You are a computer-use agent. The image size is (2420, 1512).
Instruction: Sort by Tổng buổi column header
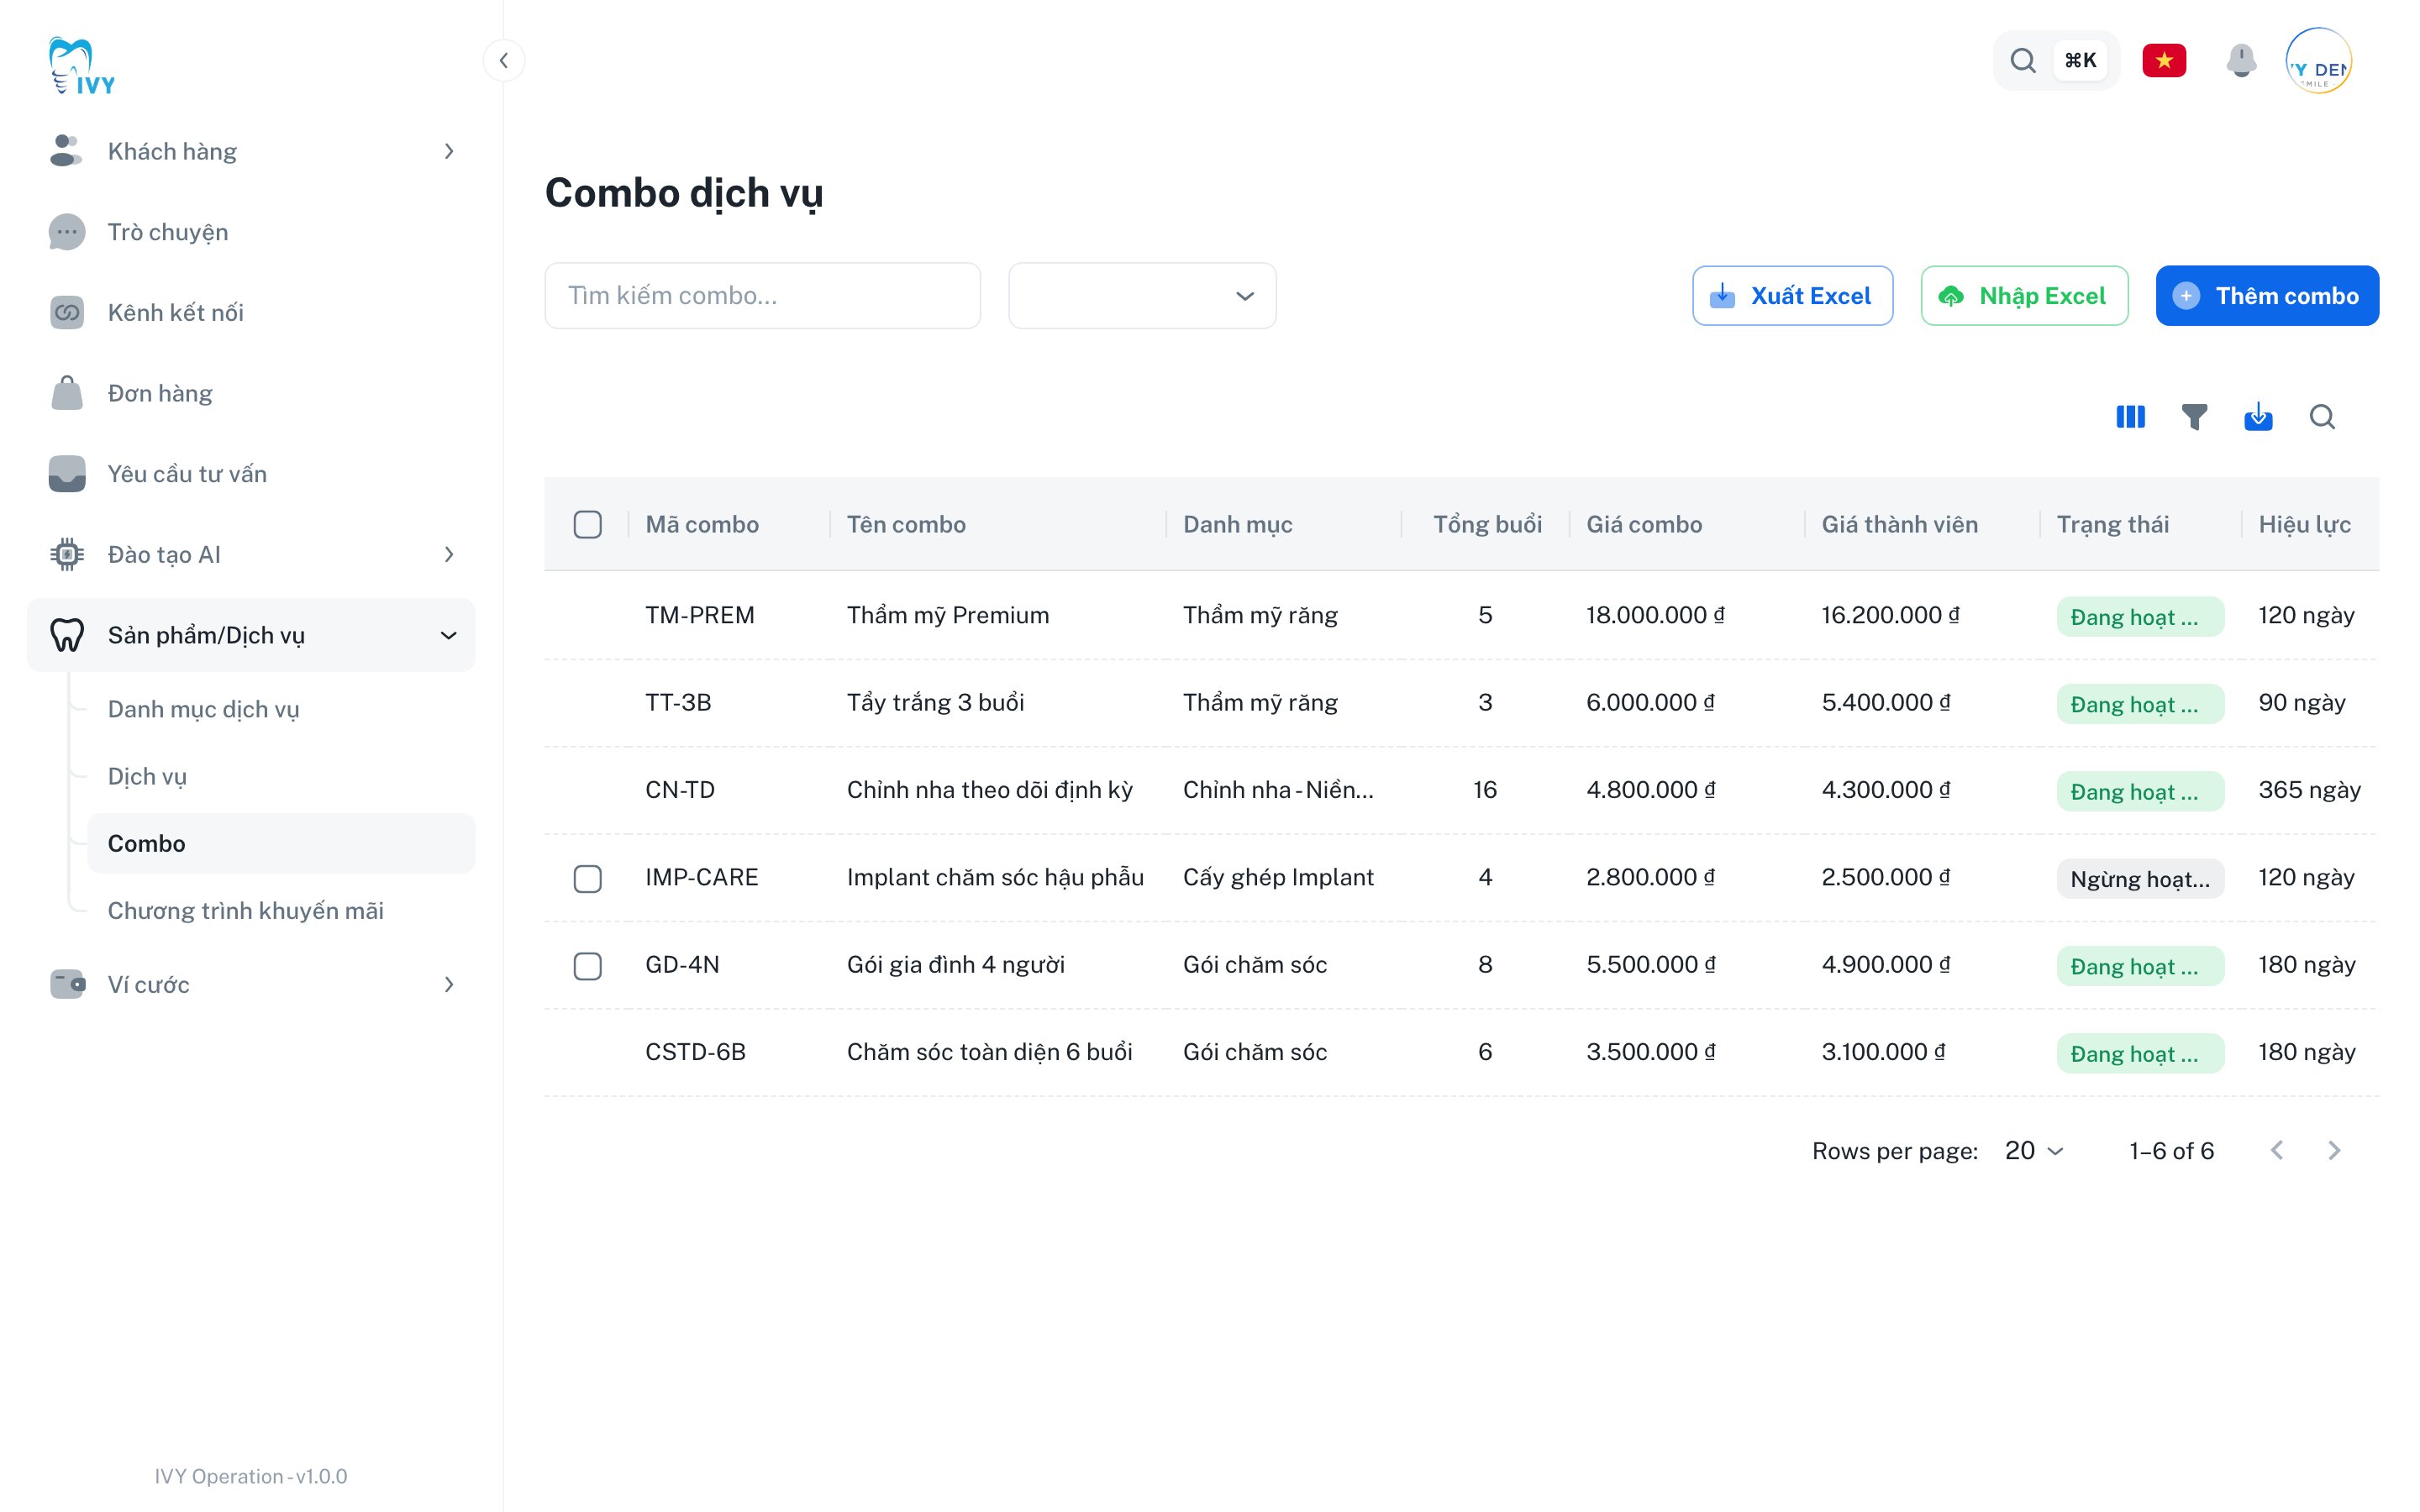click(x=1487, y=524)
